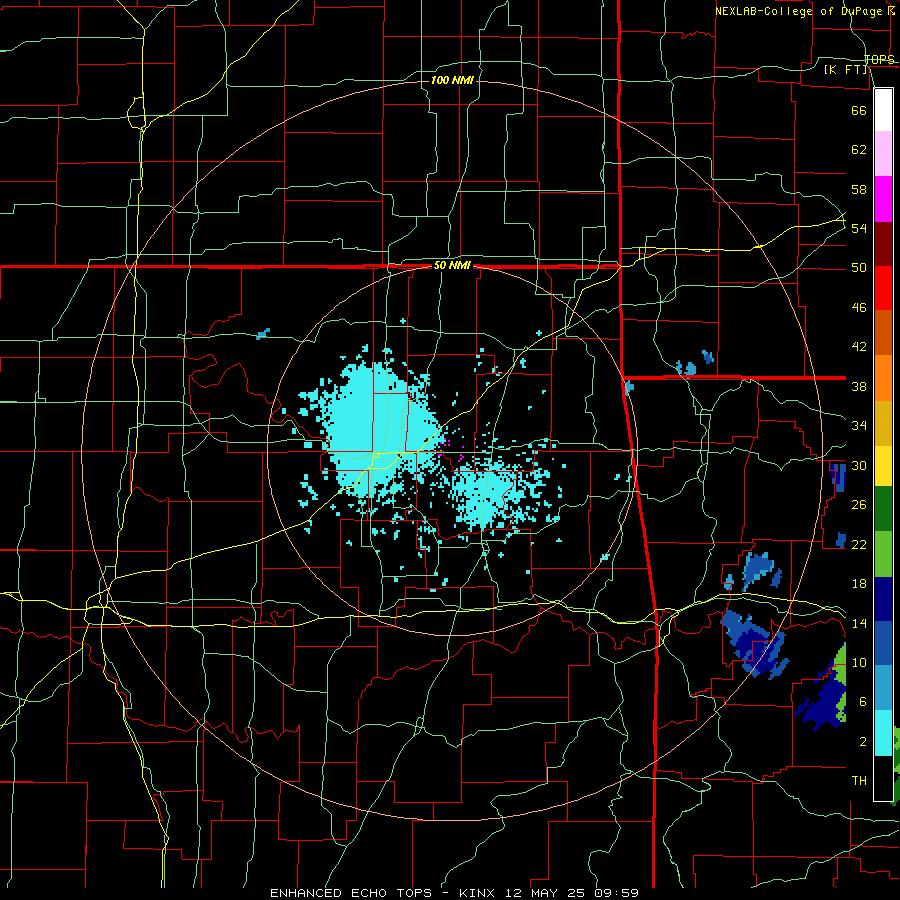Image resolution: width=900 pixels, height=900 pixels.
Task: Click the '6' legend value
Action: [x=863, y=702]
